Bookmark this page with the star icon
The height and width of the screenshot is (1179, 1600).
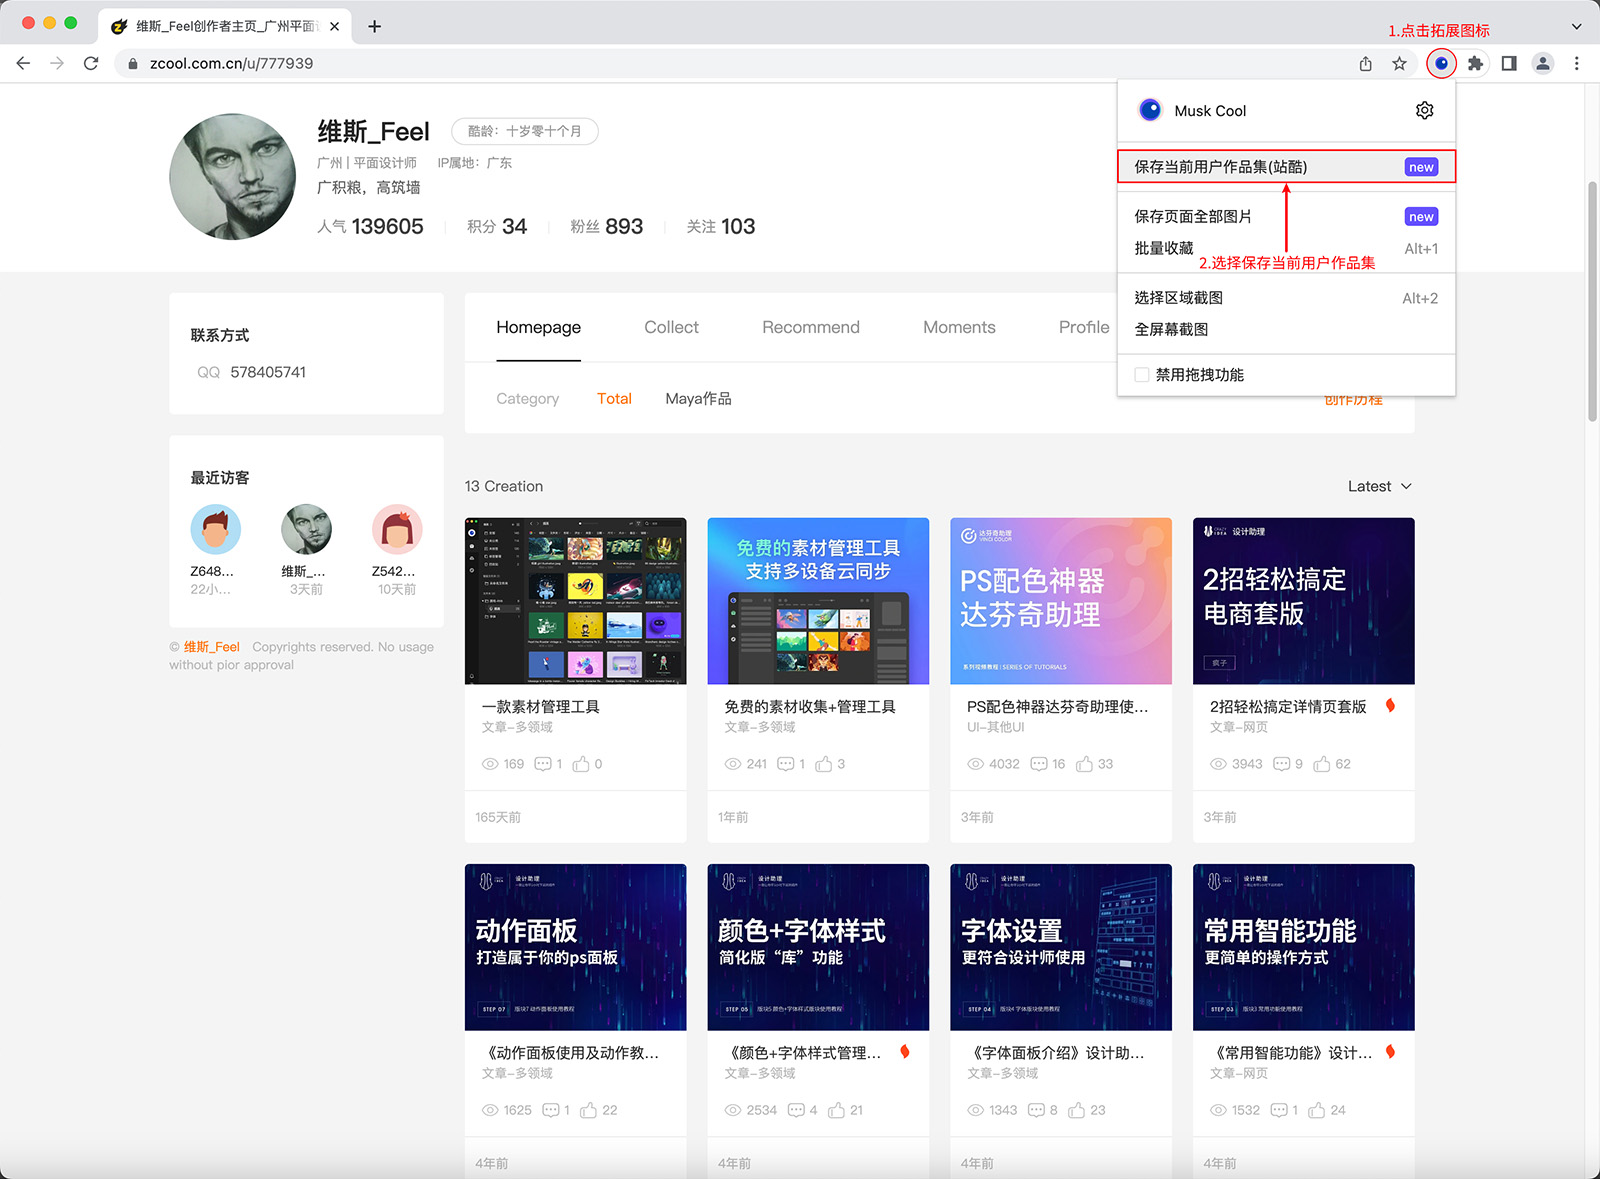tap(1399, 63)
